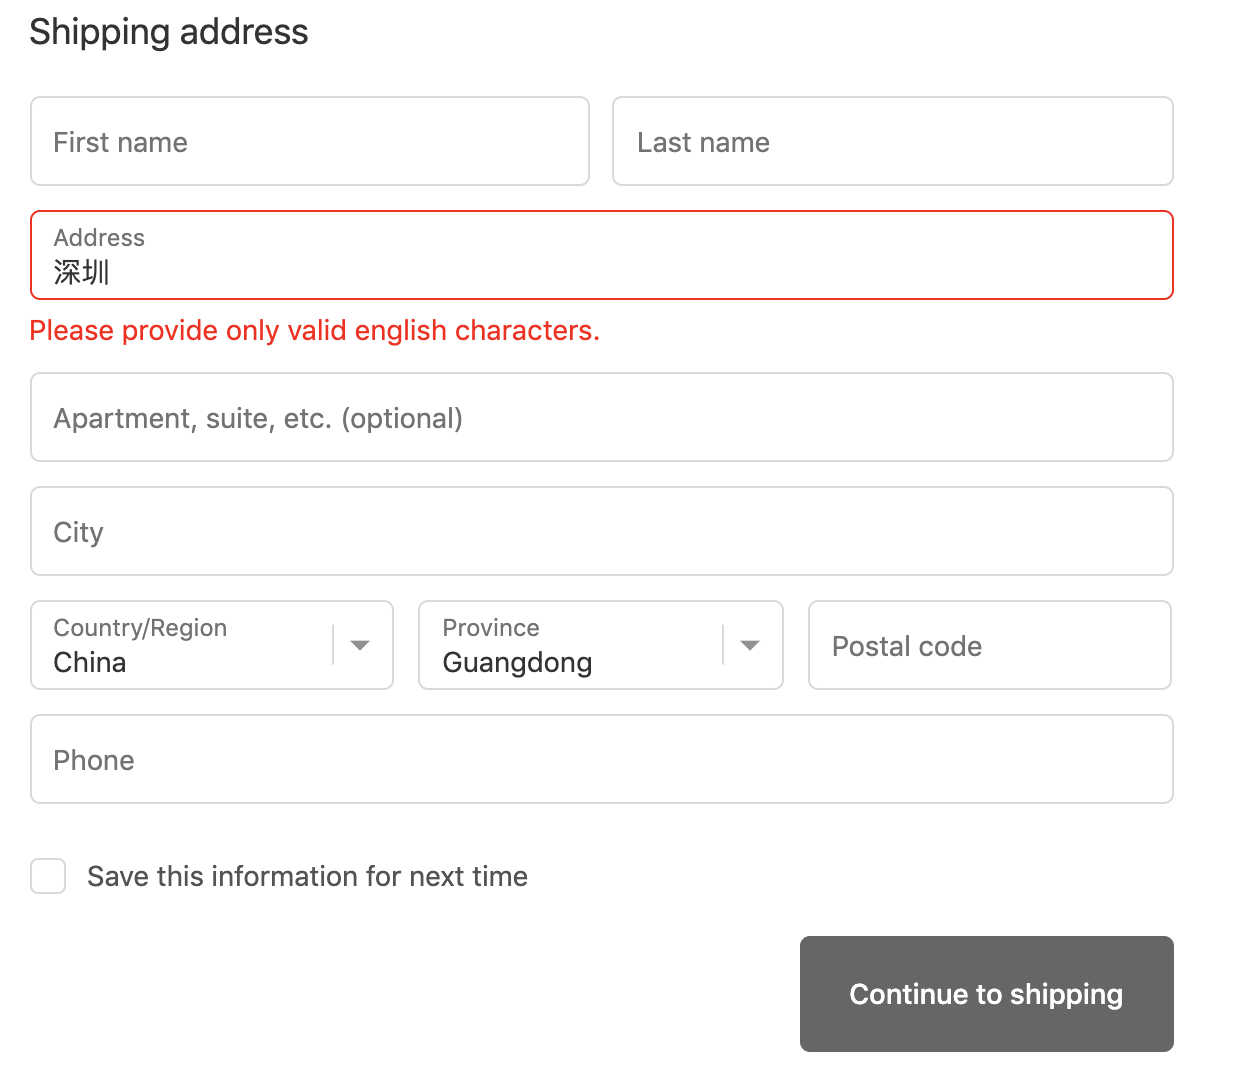Click the small 'Address' floating label
The image size is (1242, 1080).
coord(99,238)
